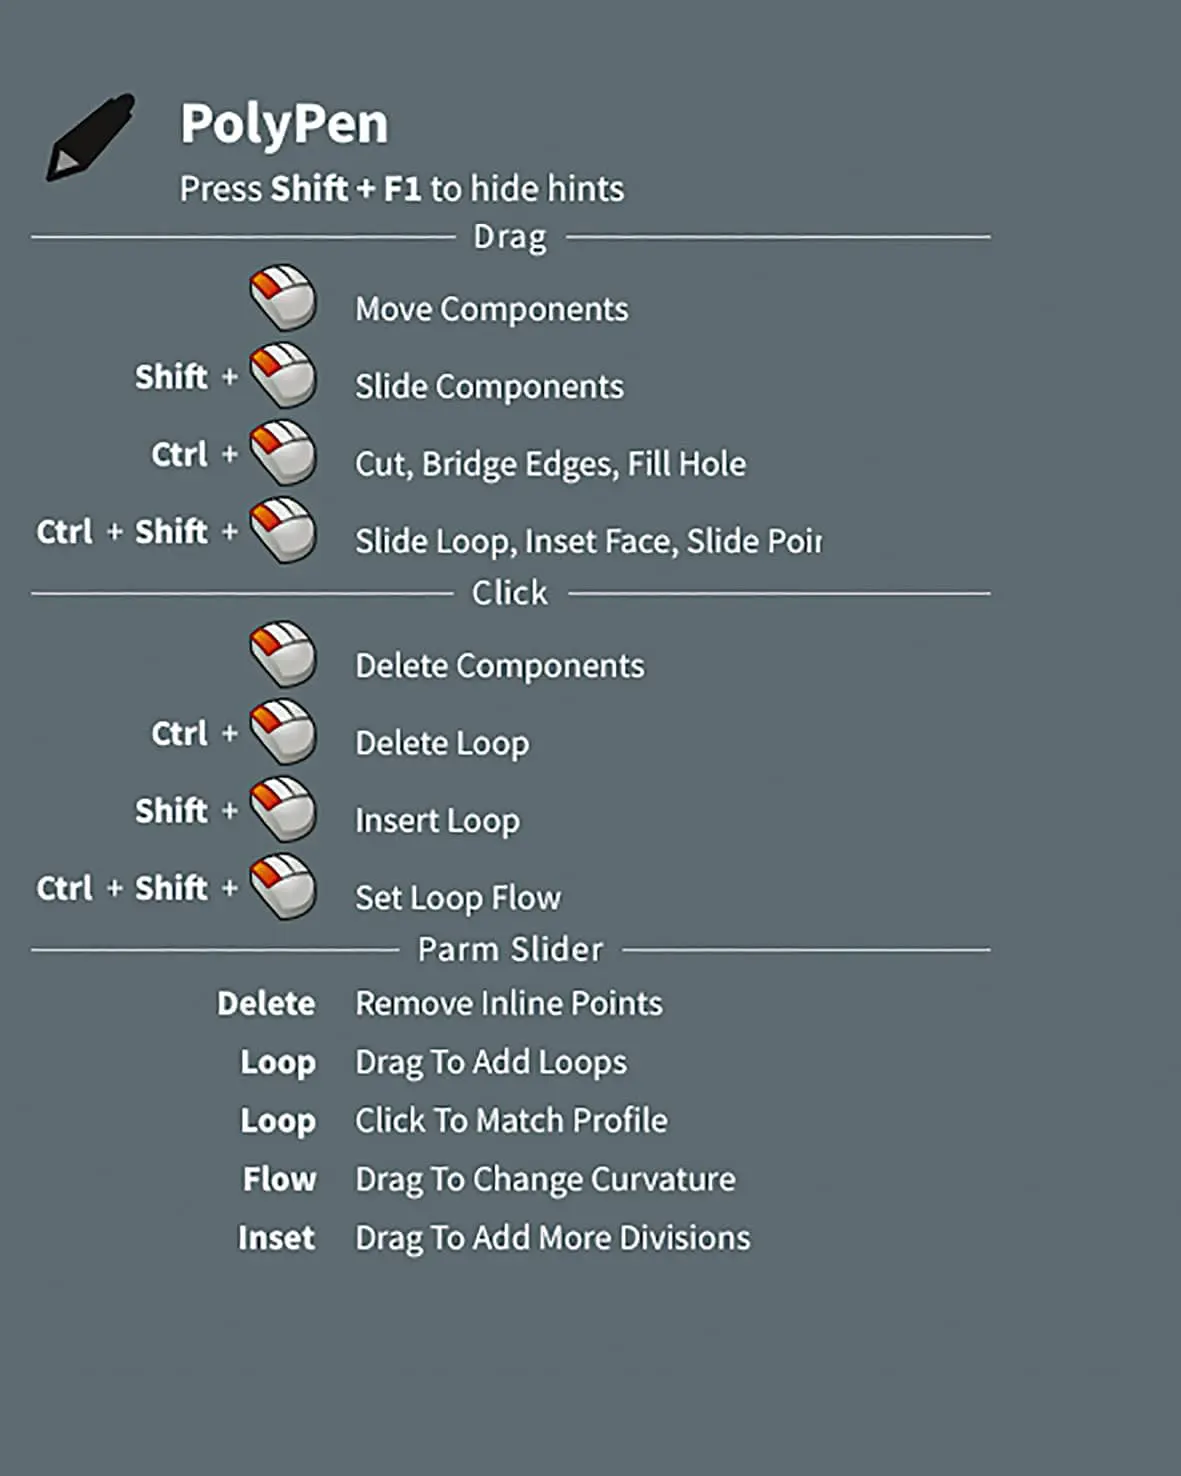
Task: Click mouse icon next to Slide Loop, Inset Face
Action: click(x=283, y=530)
